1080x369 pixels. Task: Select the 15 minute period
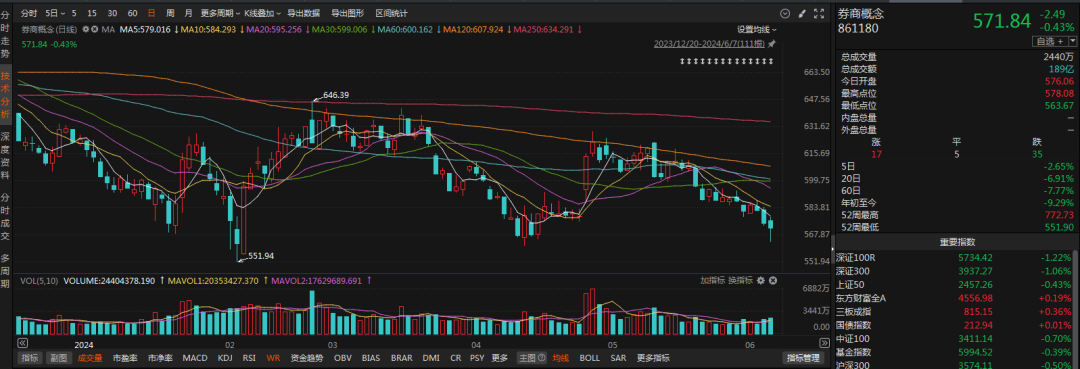coord(92,13)
